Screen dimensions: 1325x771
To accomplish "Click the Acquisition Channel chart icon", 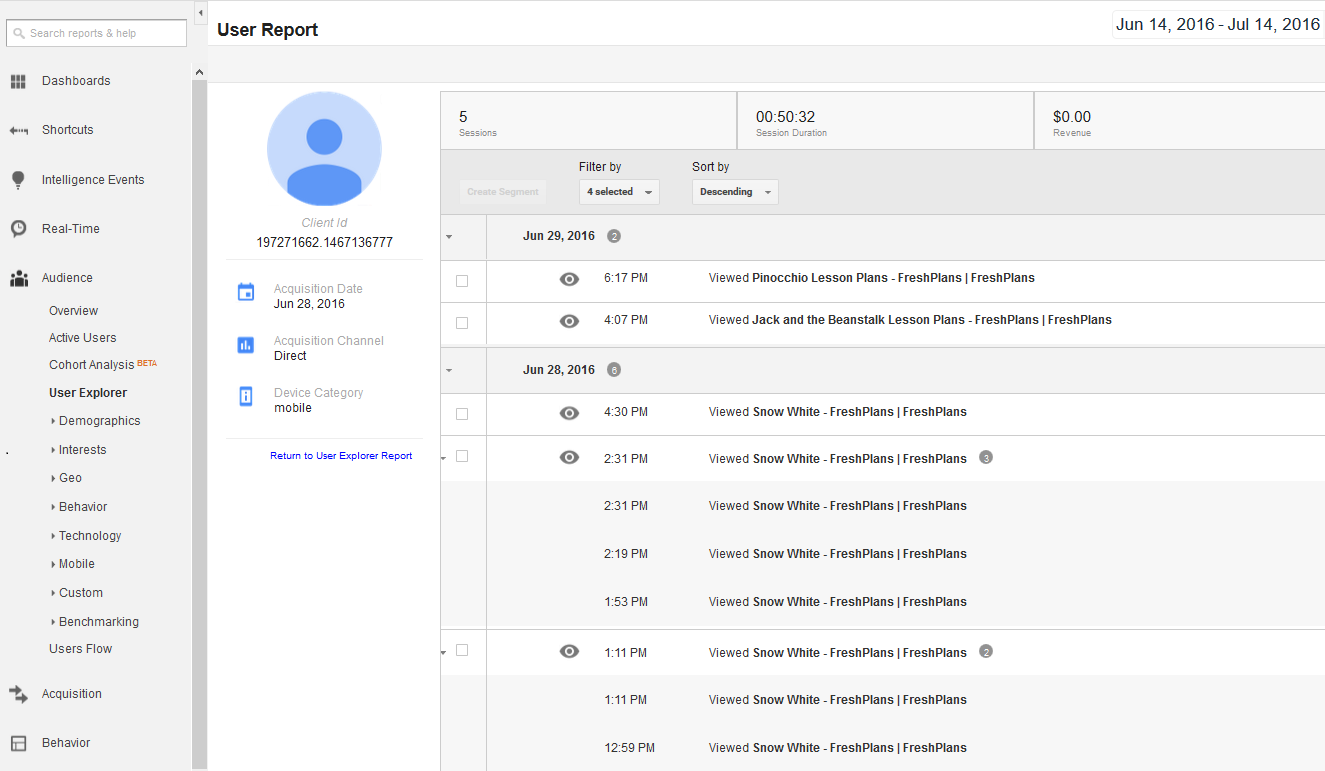I will [x=246, y=344].
